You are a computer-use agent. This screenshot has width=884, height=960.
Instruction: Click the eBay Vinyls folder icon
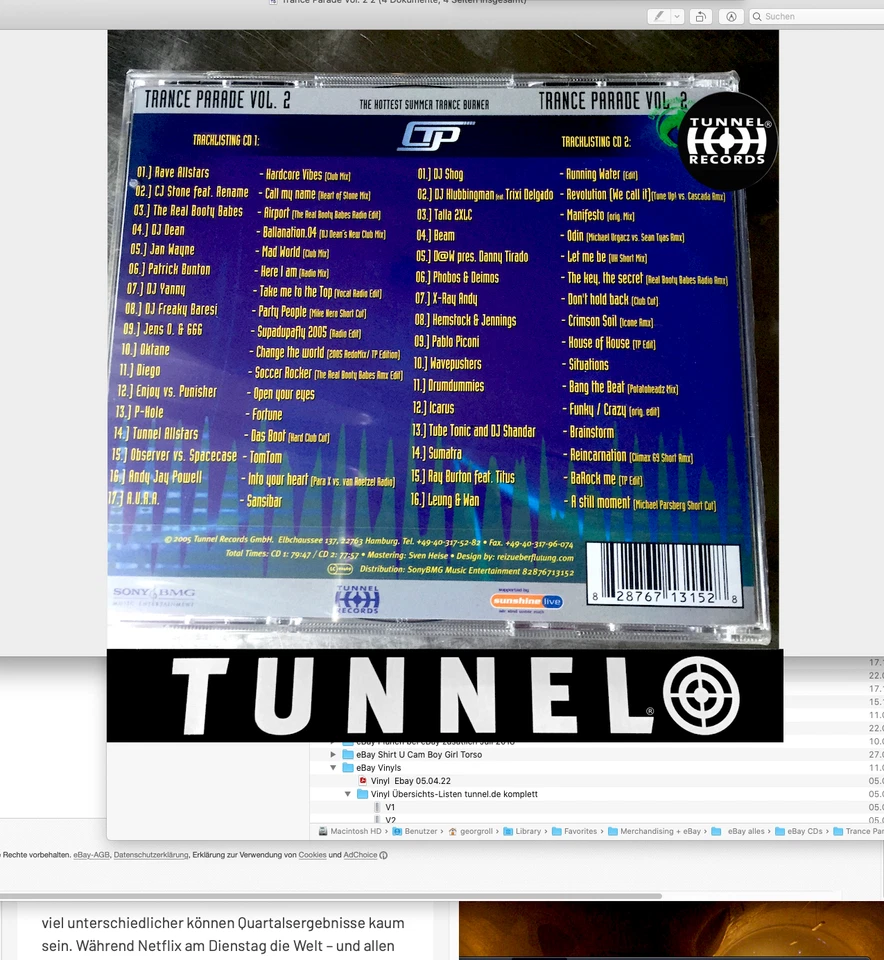click(x=346, y=767)
